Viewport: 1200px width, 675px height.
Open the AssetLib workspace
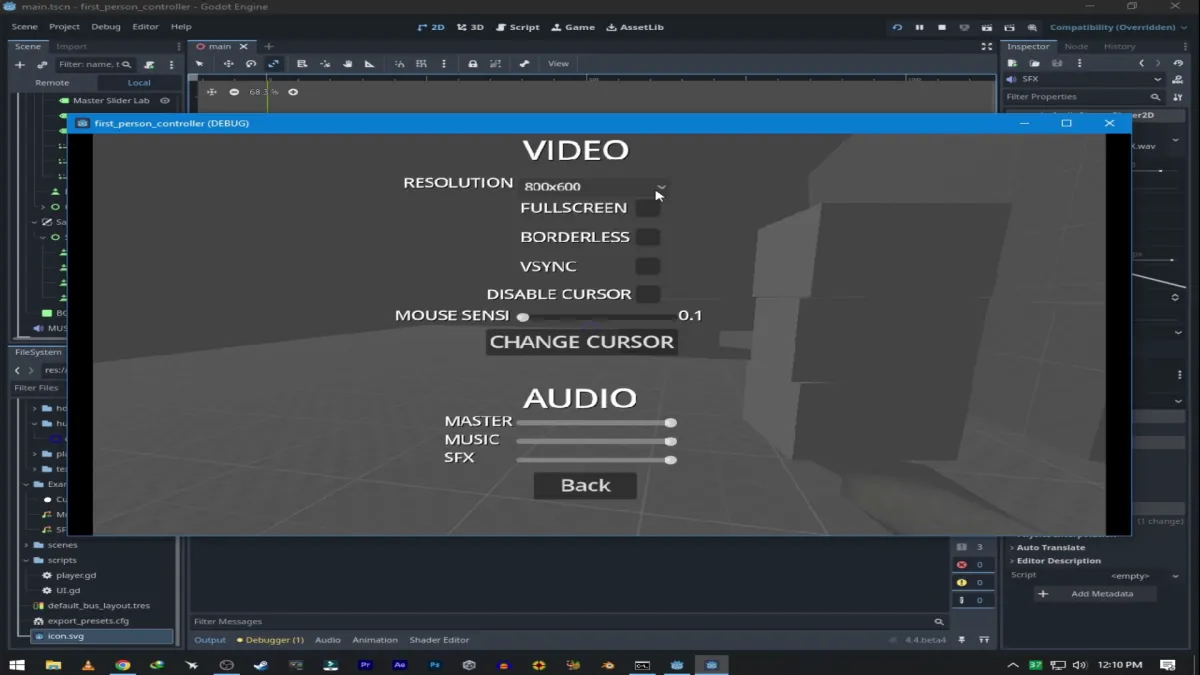point(635,27)
